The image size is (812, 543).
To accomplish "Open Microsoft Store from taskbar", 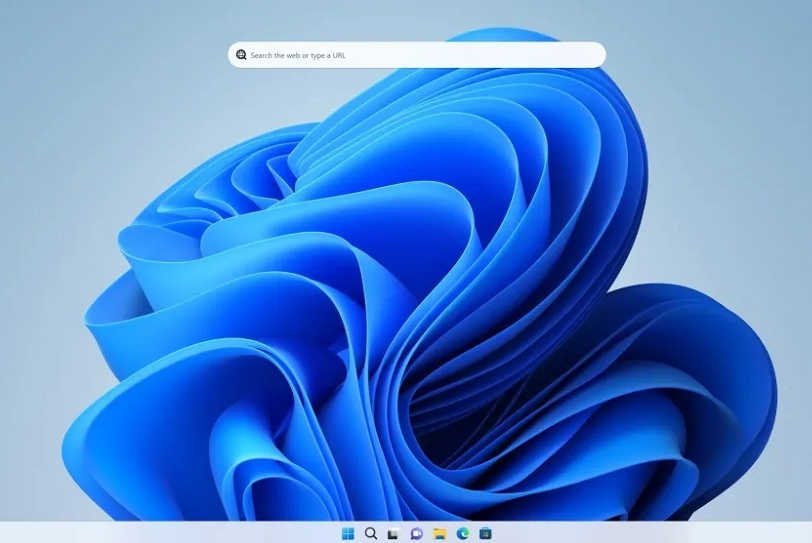I will 485,533.
